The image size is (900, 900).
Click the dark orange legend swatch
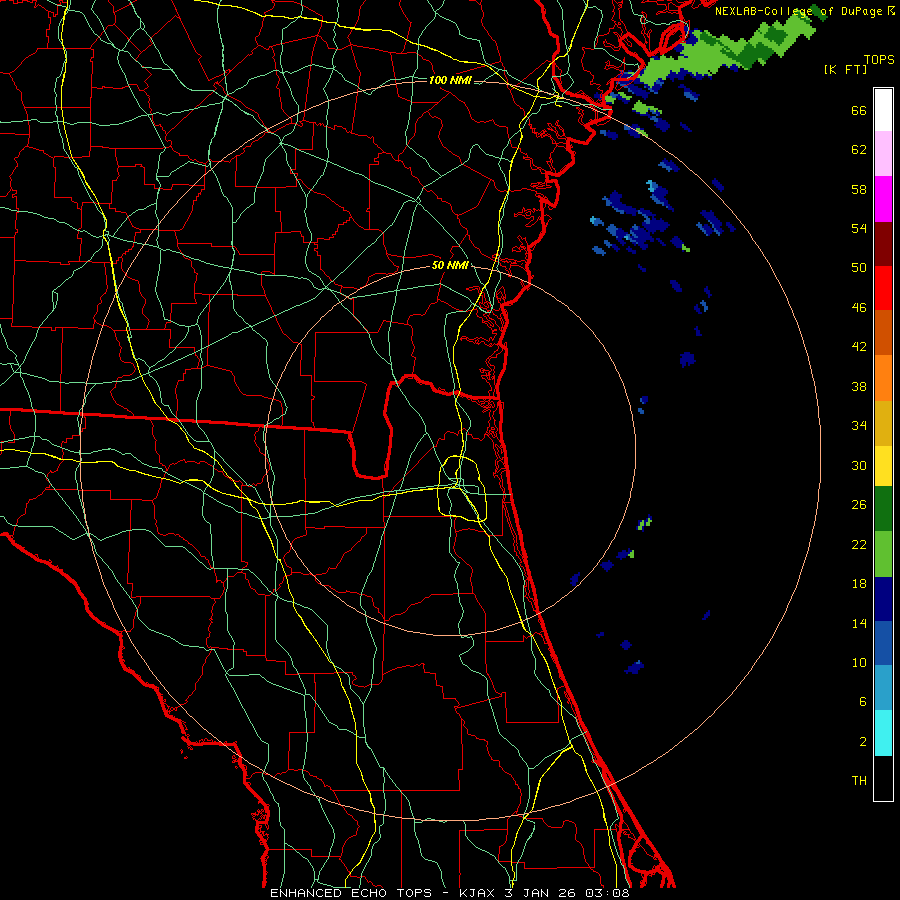point(883,332)
